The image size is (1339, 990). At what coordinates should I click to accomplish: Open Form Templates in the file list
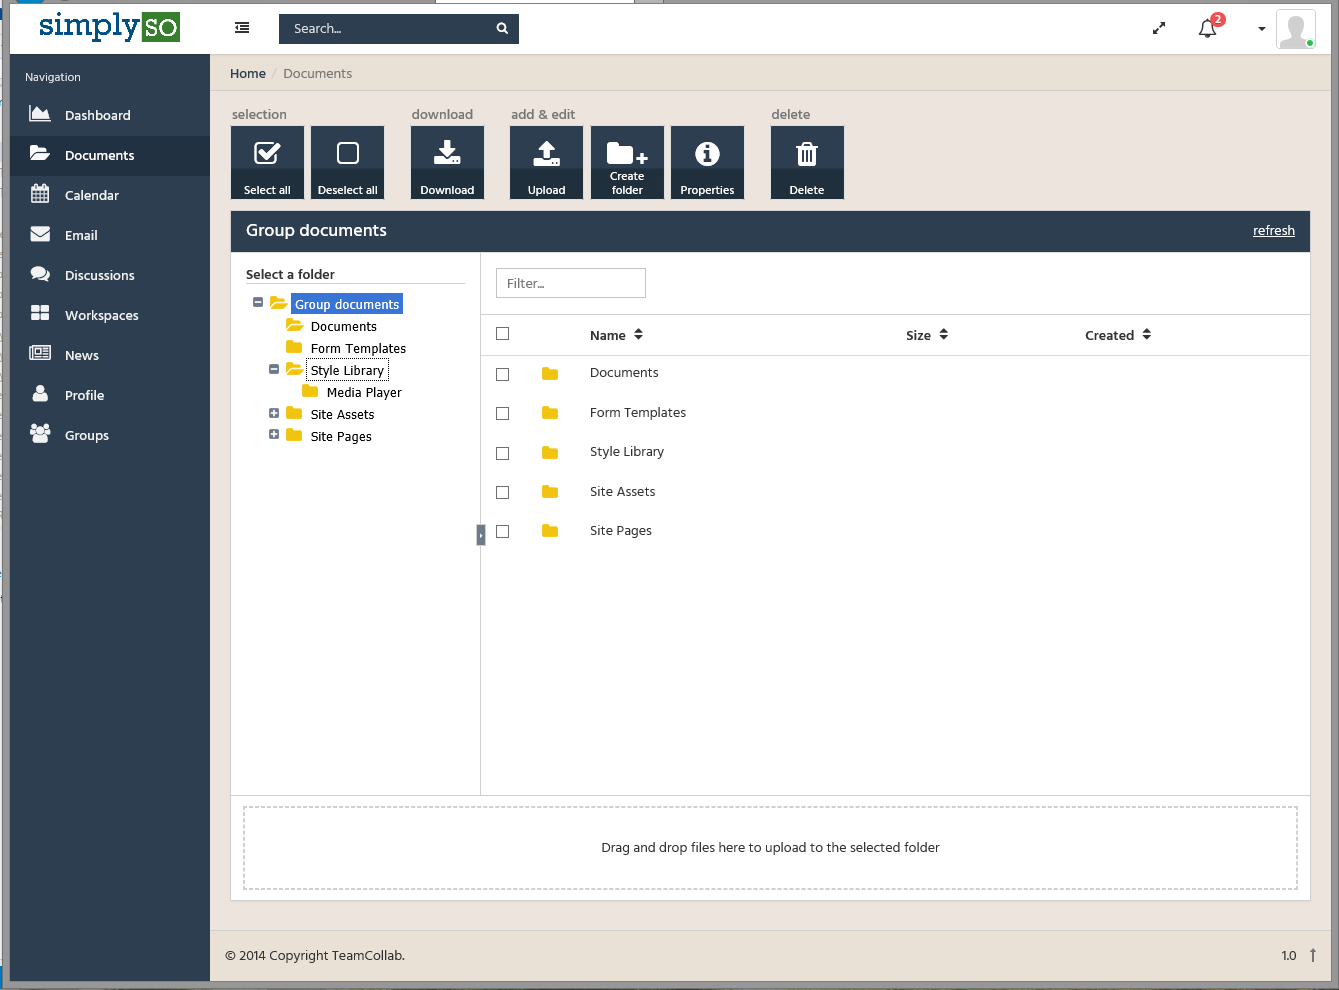(x=638, y=413)
